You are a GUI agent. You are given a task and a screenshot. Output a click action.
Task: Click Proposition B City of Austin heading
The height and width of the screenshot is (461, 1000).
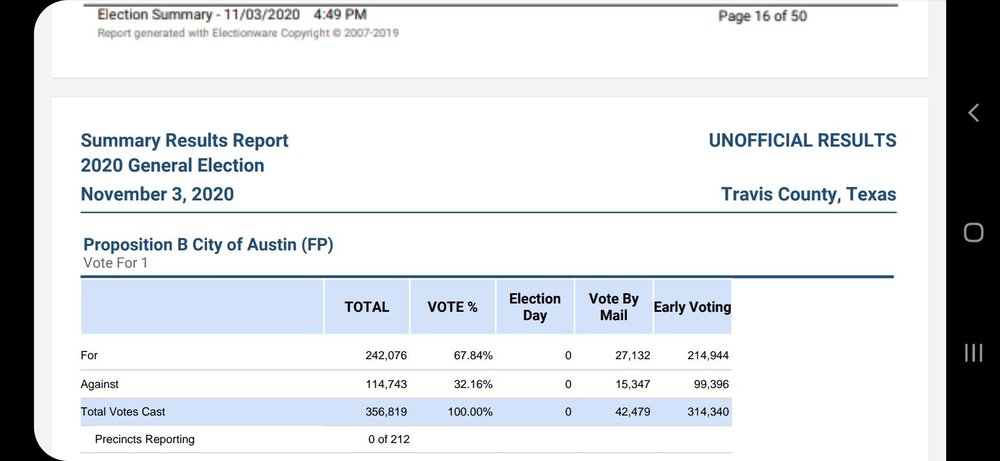[208, 245]
